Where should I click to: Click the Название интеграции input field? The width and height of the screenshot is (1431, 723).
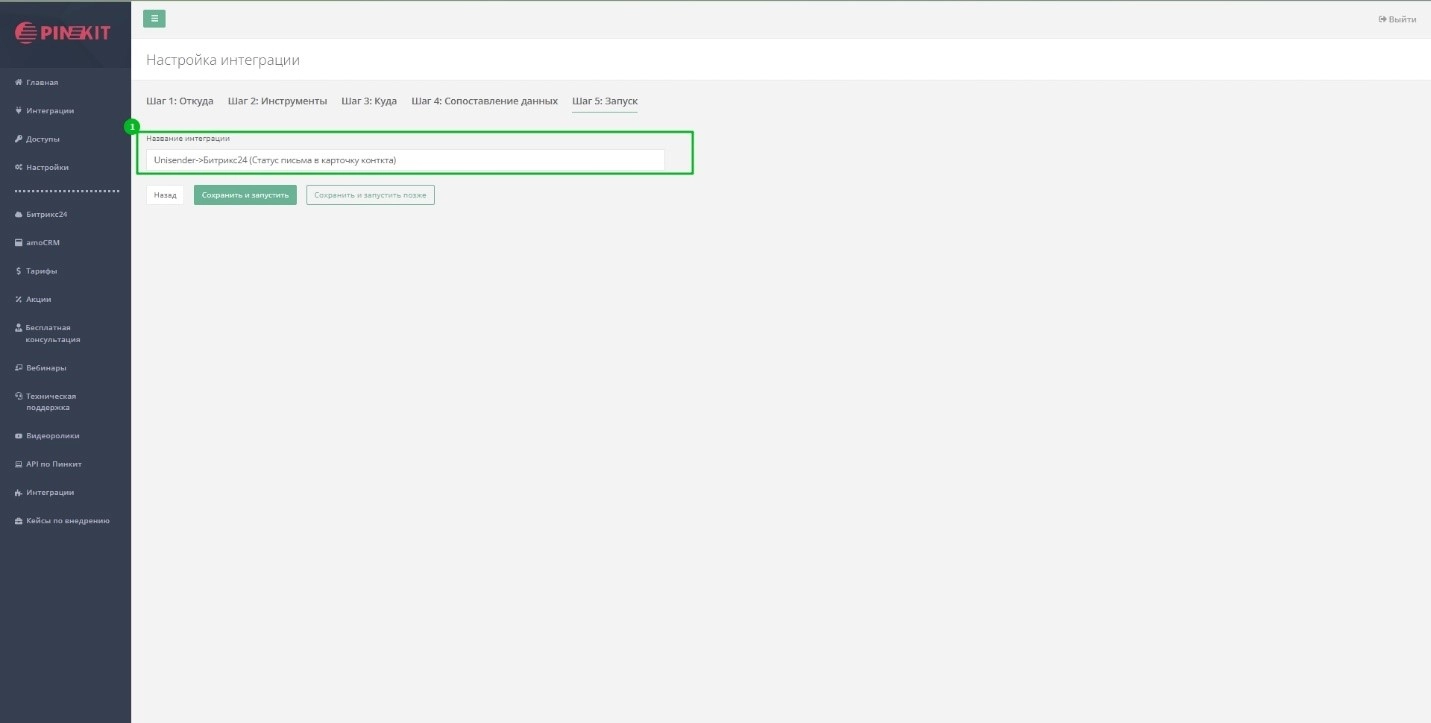coord(405,160)
